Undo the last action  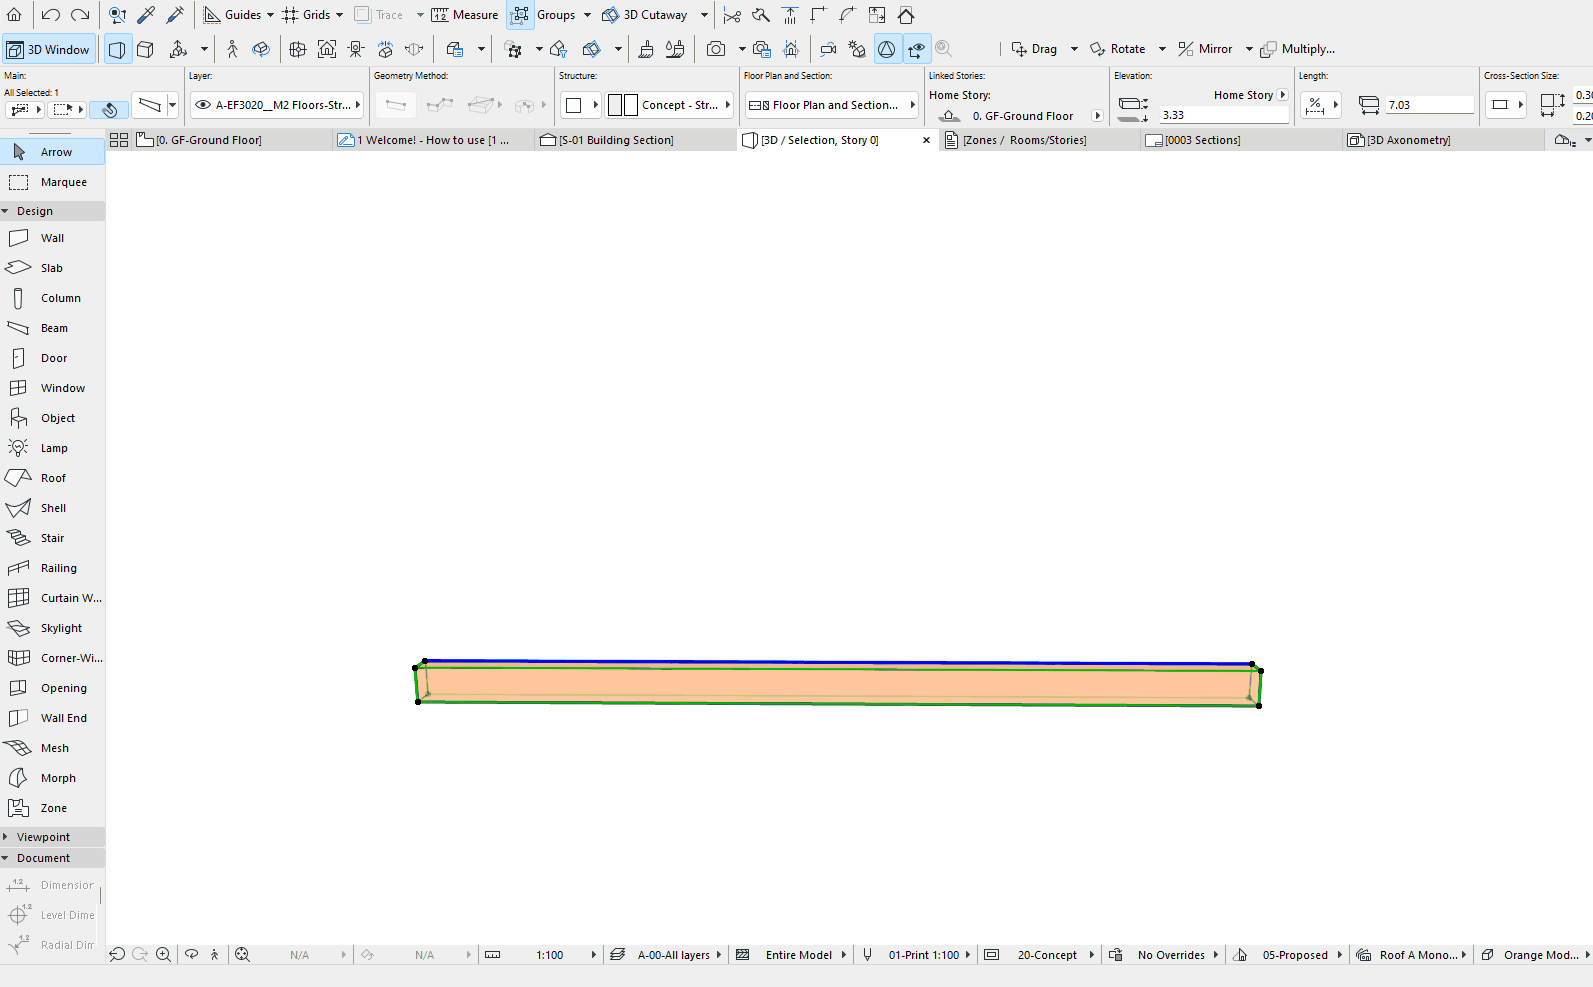[x=51, y=15]
